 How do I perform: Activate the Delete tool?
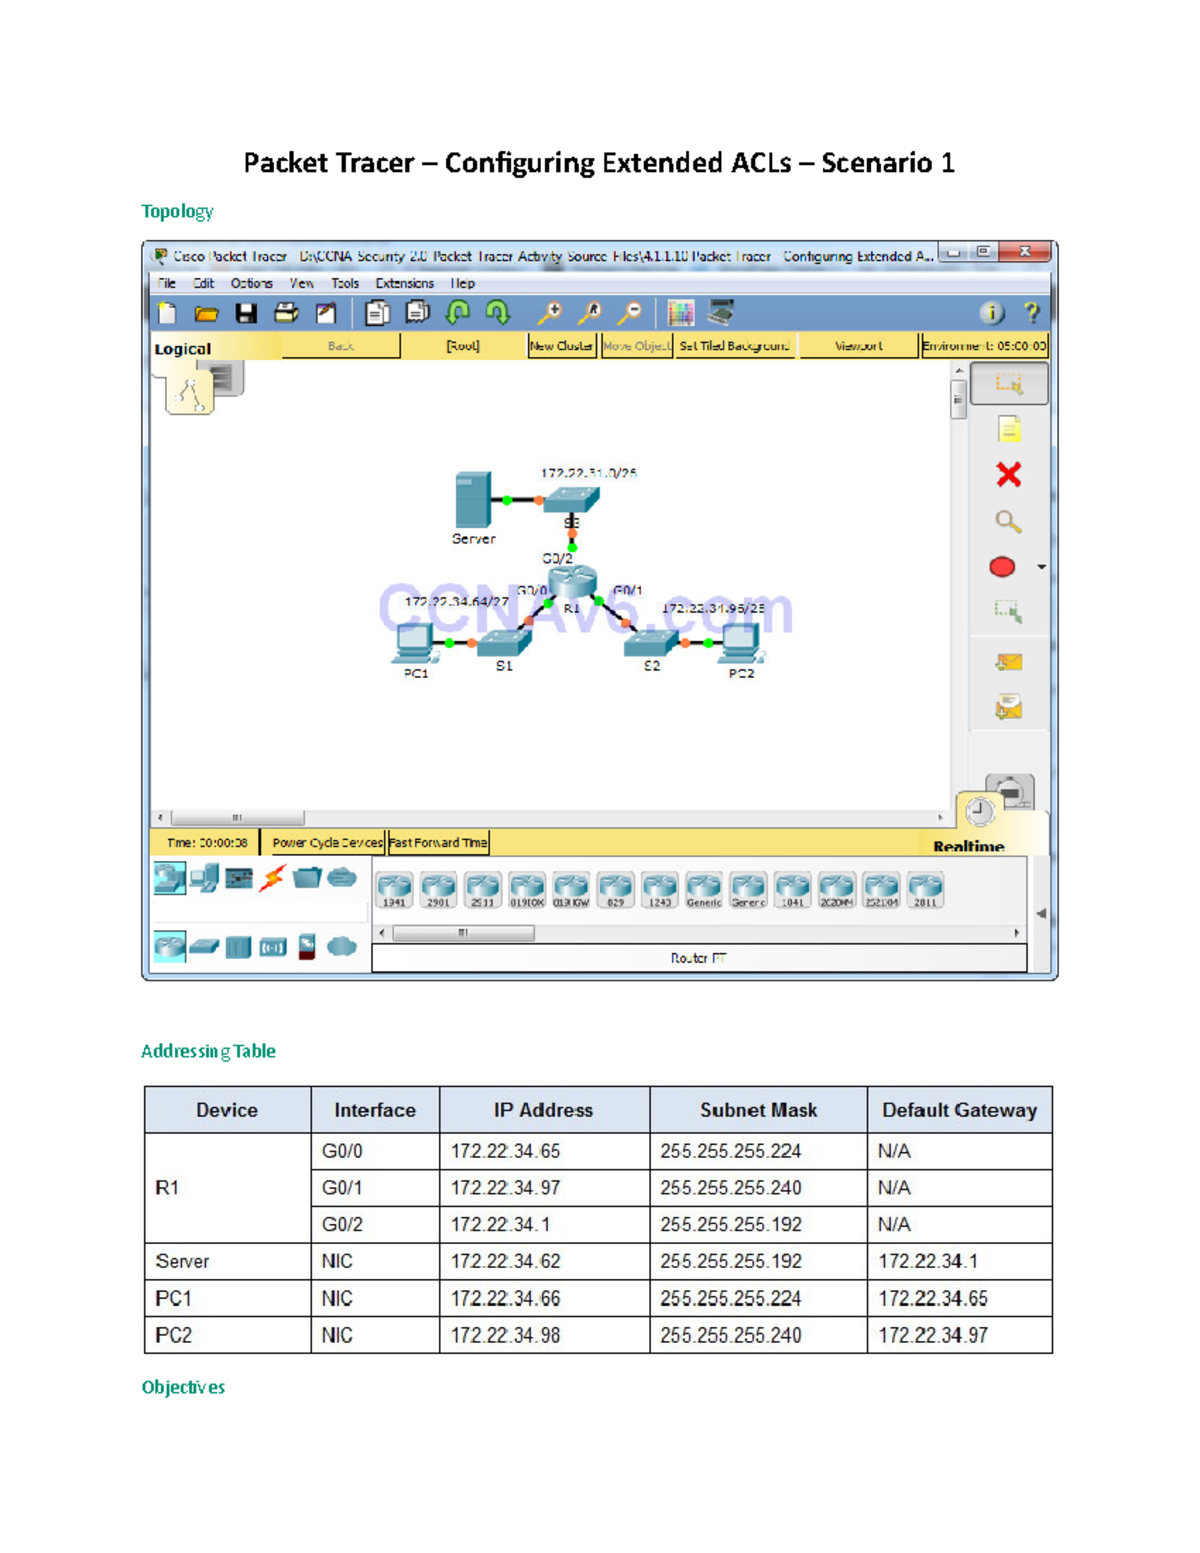1010,476
